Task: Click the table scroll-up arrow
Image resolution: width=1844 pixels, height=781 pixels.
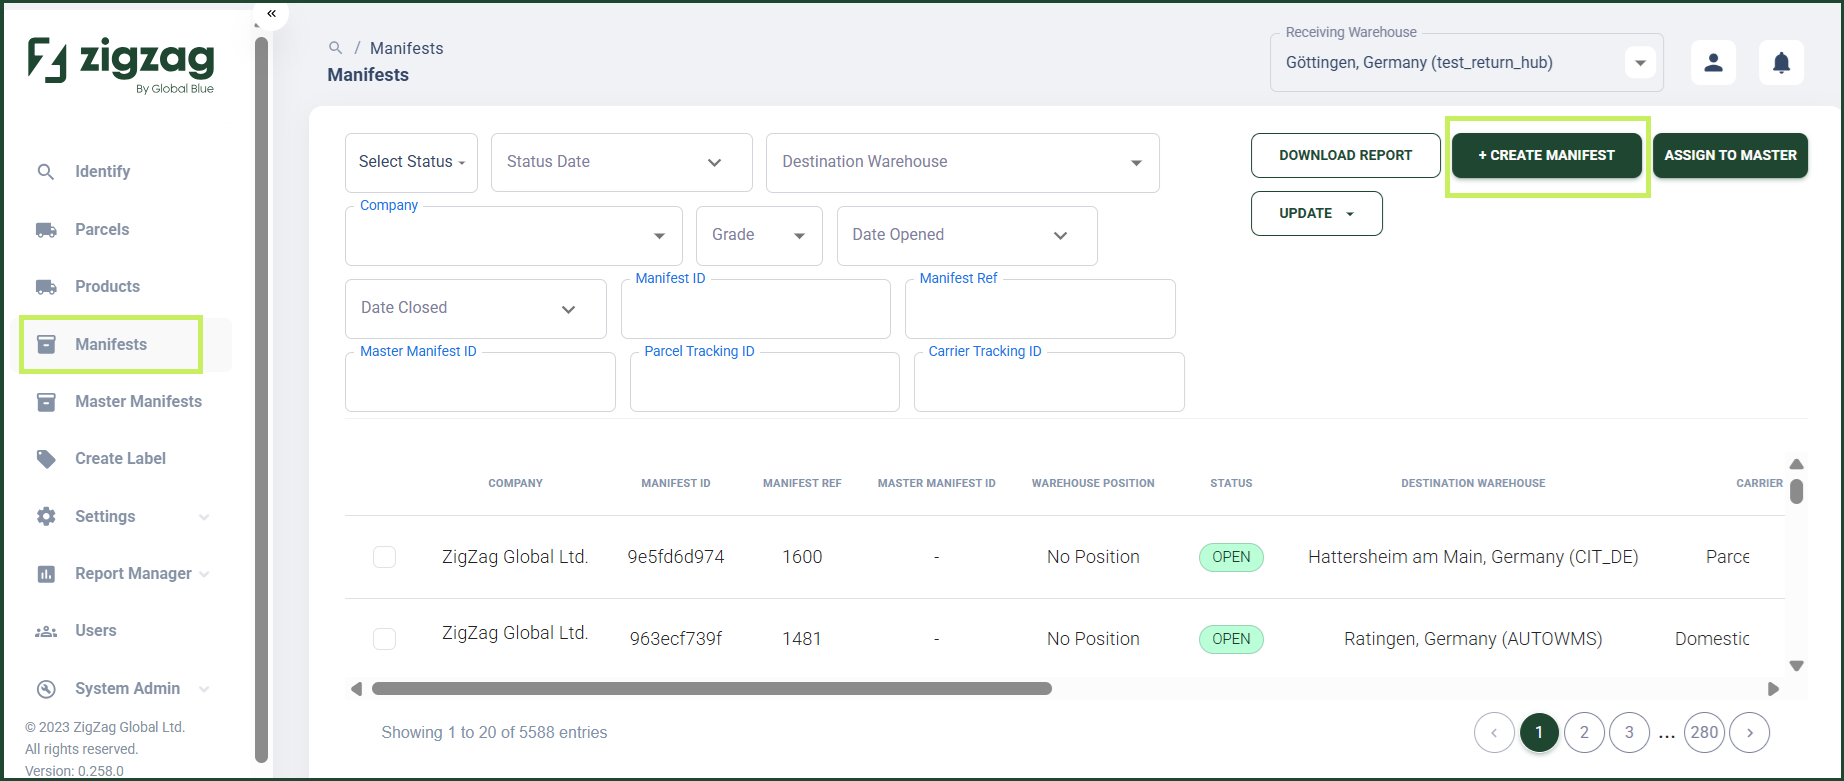Action: coord(1796,464)
